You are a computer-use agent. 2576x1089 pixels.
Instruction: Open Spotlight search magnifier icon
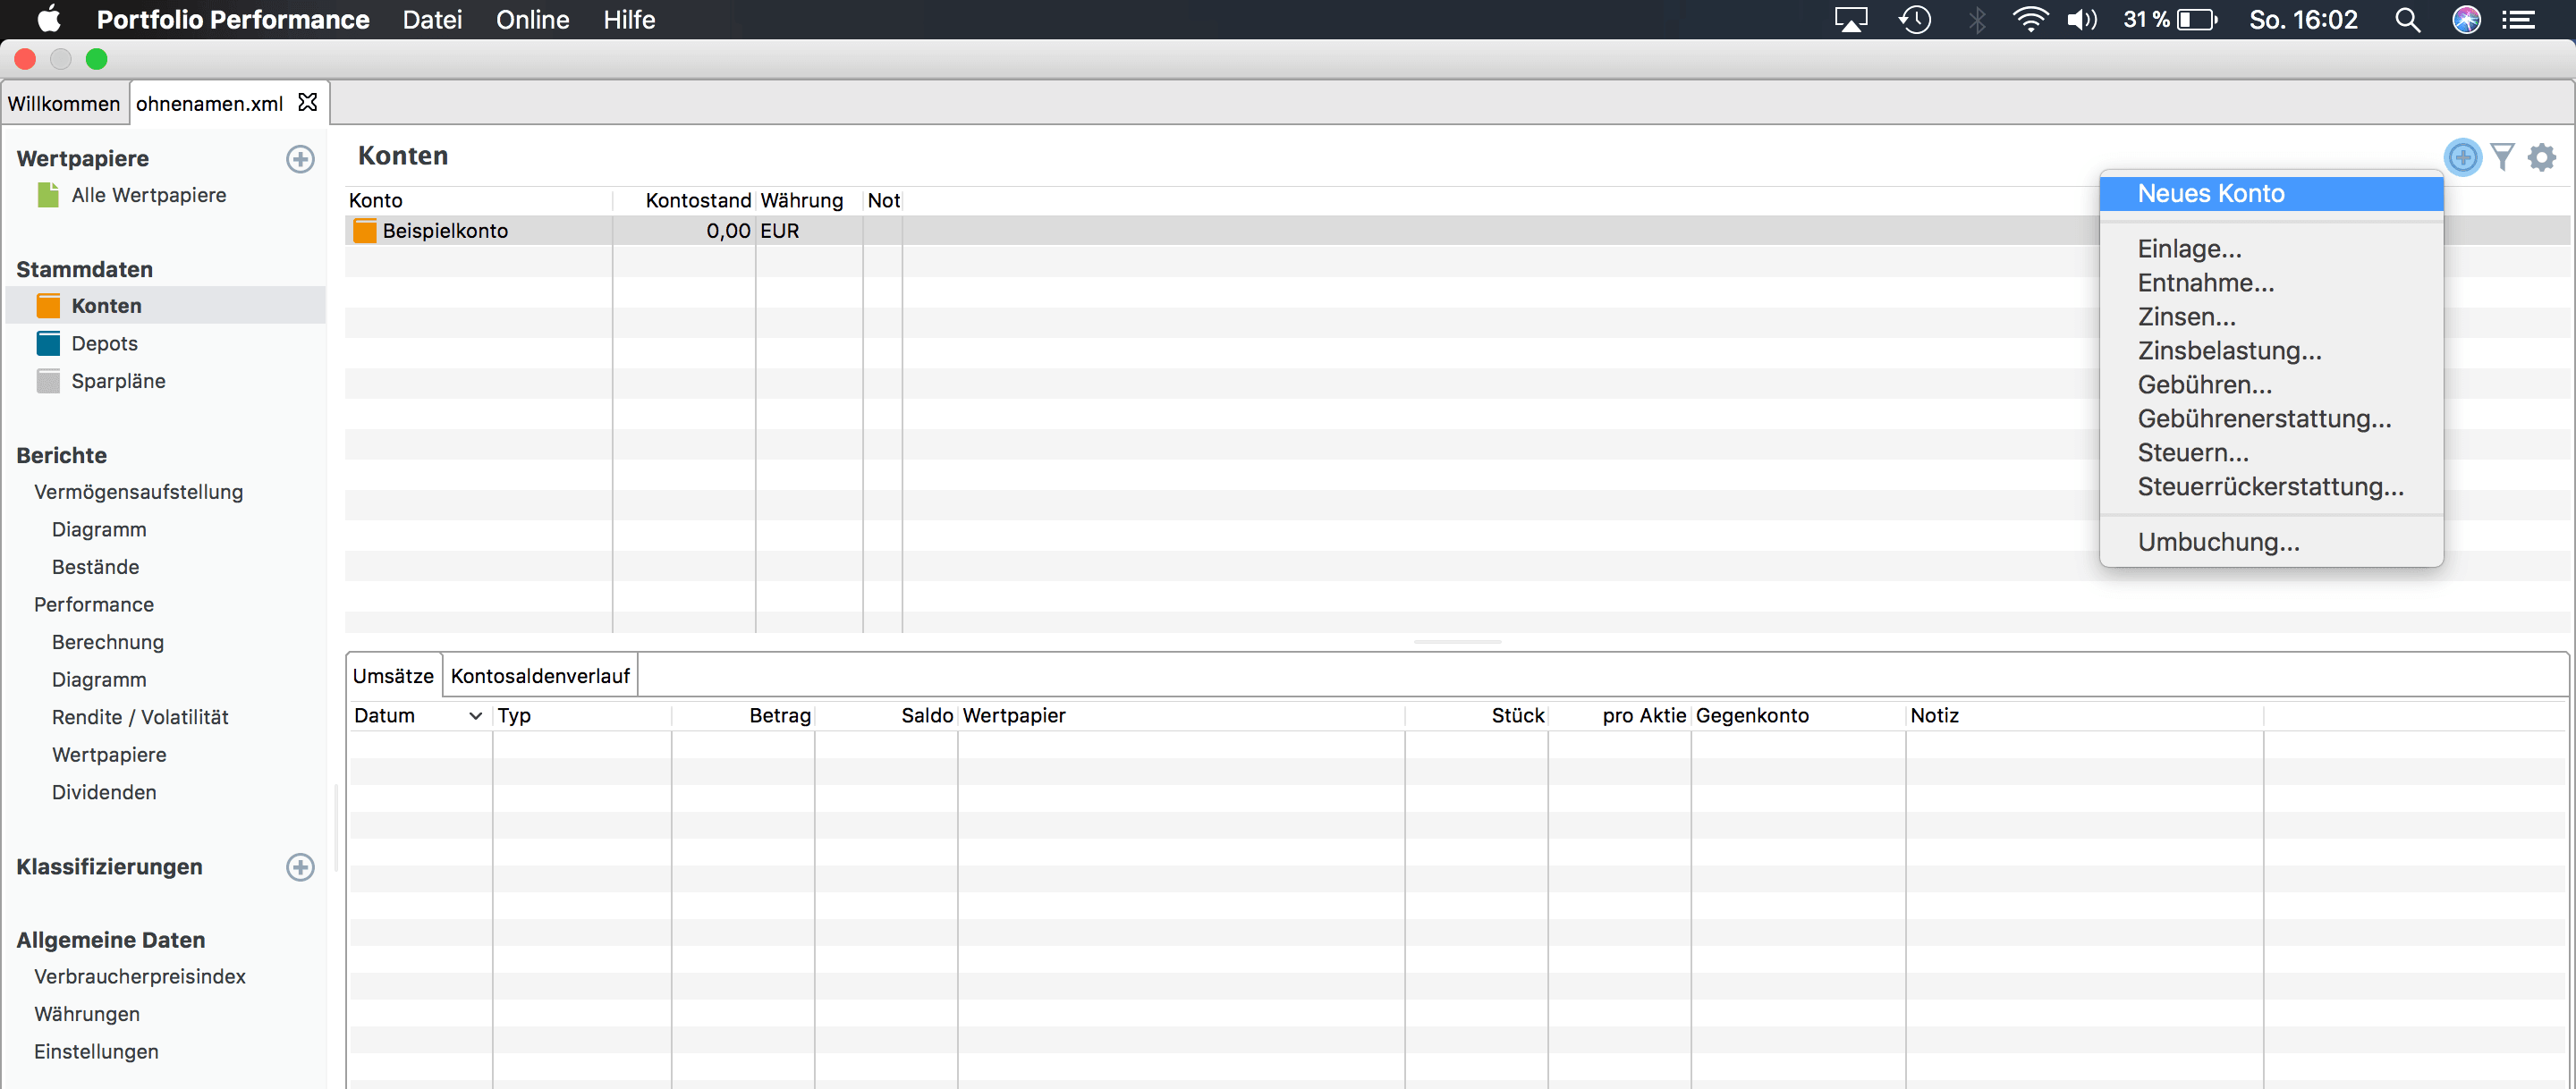point(2407,19)
